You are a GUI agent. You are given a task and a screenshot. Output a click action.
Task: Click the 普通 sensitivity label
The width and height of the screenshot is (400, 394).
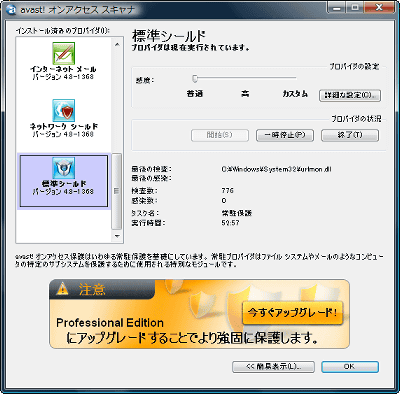click(195, 94)
